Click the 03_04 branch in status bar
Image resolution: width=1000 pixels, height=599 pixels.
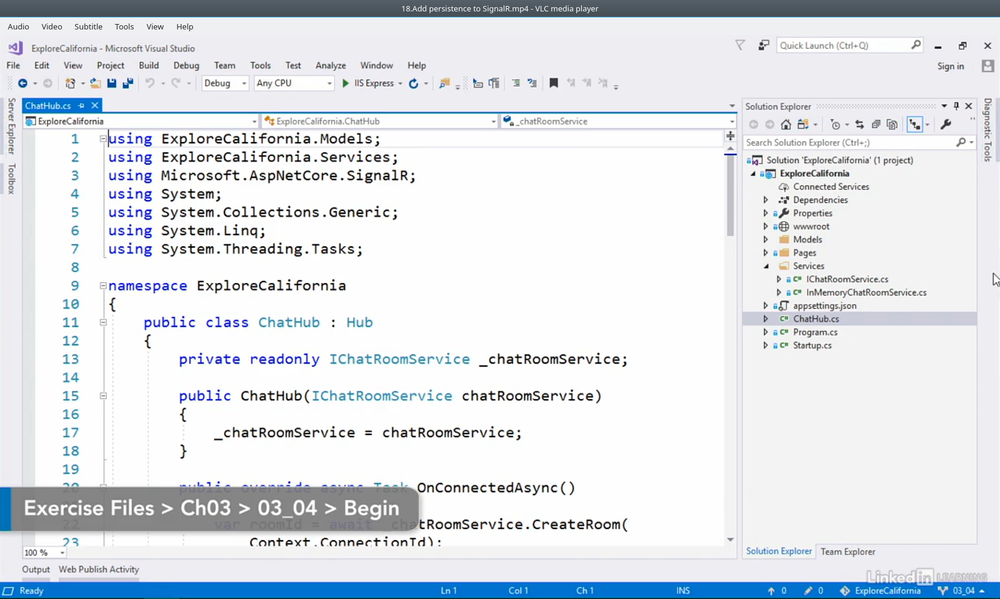click(961, 591)
